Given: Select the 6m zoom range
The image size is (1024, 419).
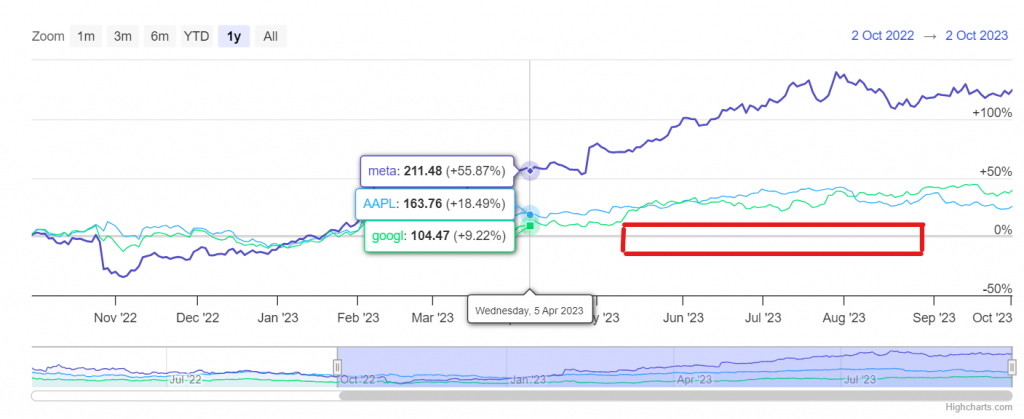Looking at the screenshot, I should 160,37.
